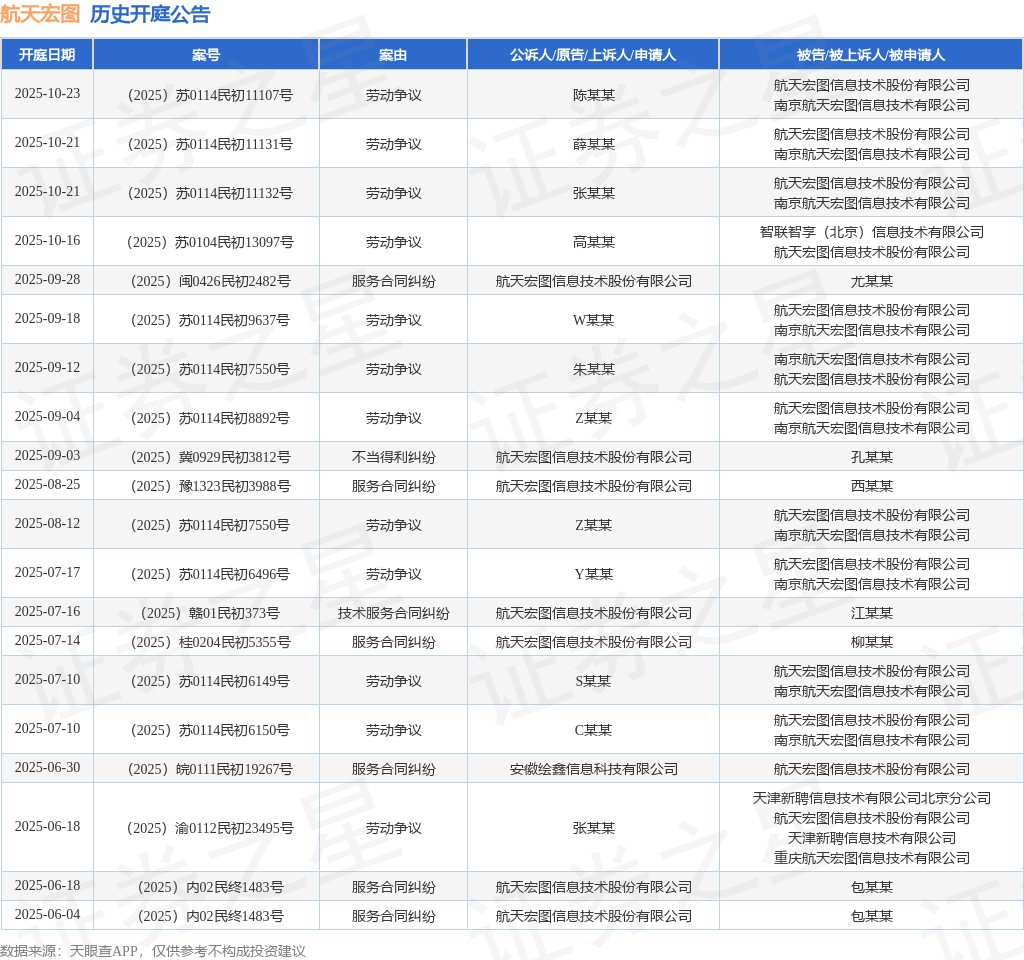Click defendant name 尤某某

click(x=872, y=281)
